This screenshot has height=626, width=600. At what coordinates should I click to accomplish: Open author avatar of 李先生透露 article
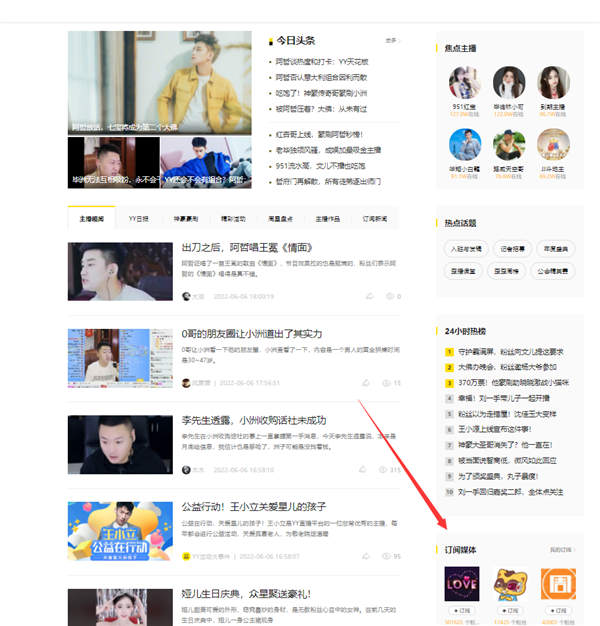click(186, 470)
